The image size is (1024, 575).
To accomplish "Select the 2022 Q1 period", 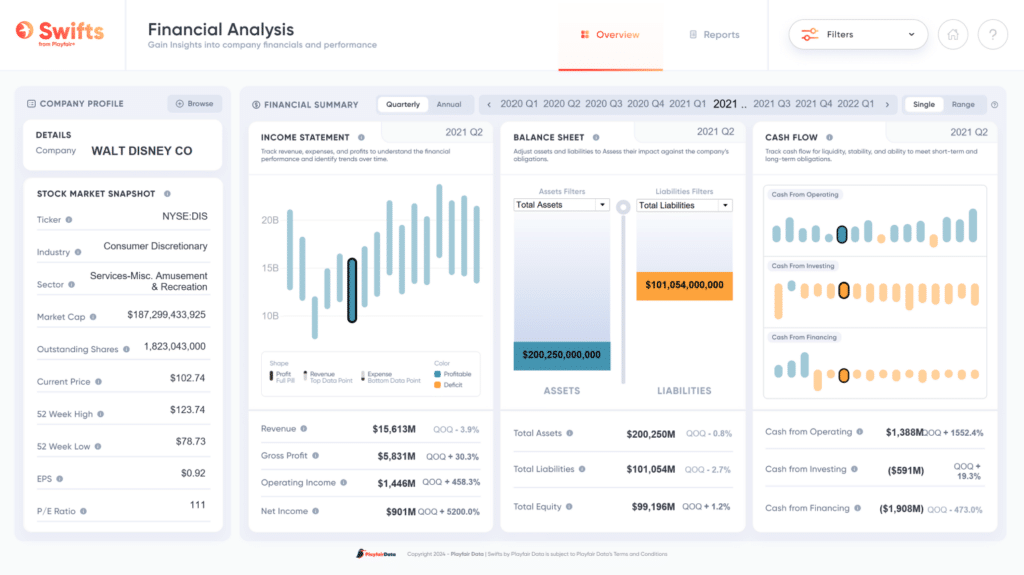I will click(x=856, y=104).
